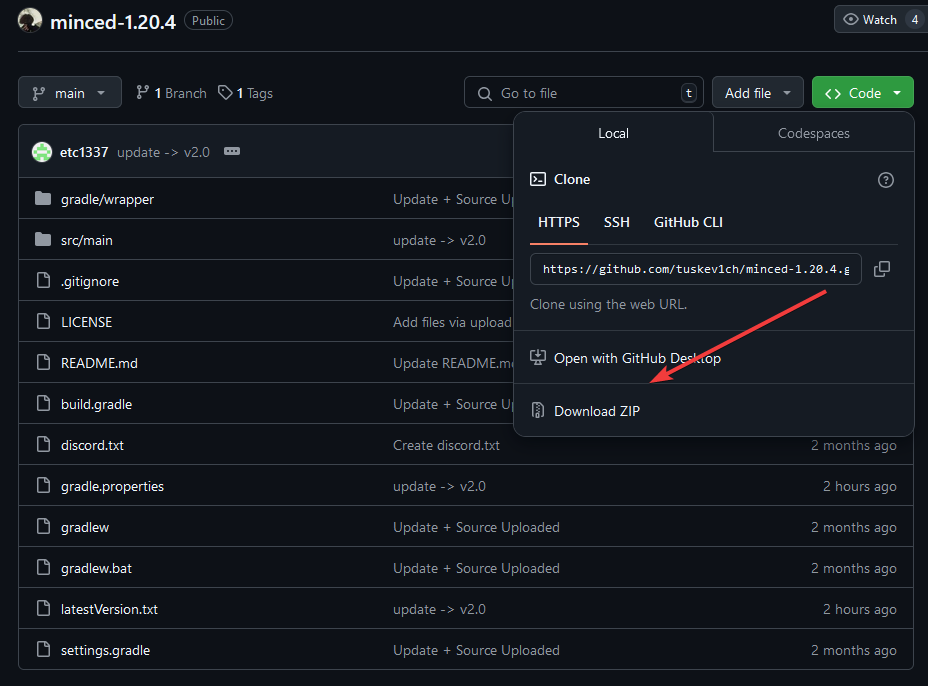Screen dimensions: 928x686
Task: Click the Download ZIP archive icon
Action: [537, 410]
